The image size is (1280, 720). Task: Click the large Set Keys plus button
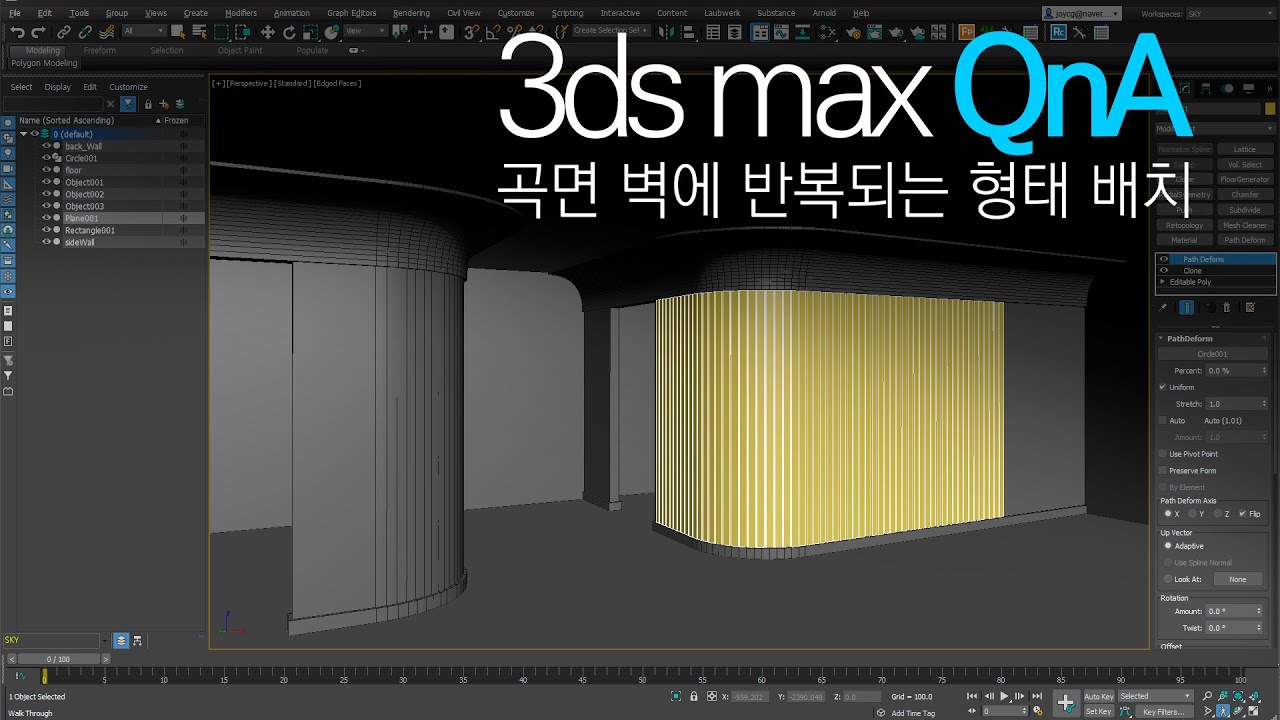[1066, 703]
